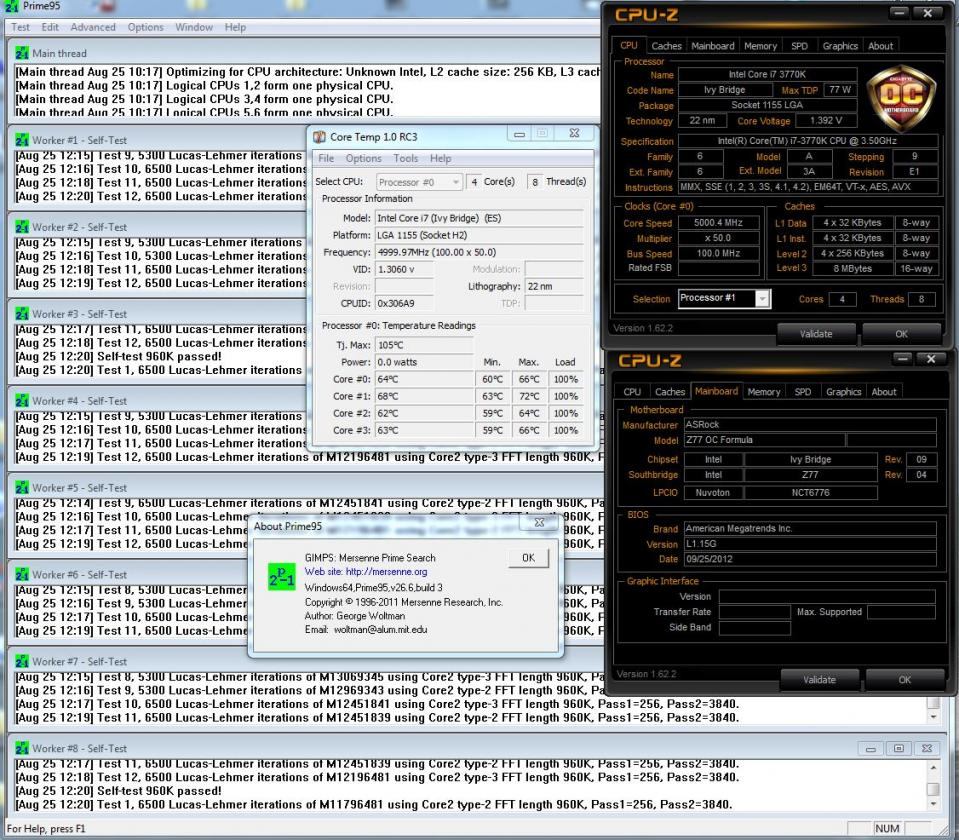The height and width of the screenshot is (840, 959).
Task: Expand the Processor #1 Selection dropdown in CPU-Z
Action: pyautogui.click(x=762, y=299)
